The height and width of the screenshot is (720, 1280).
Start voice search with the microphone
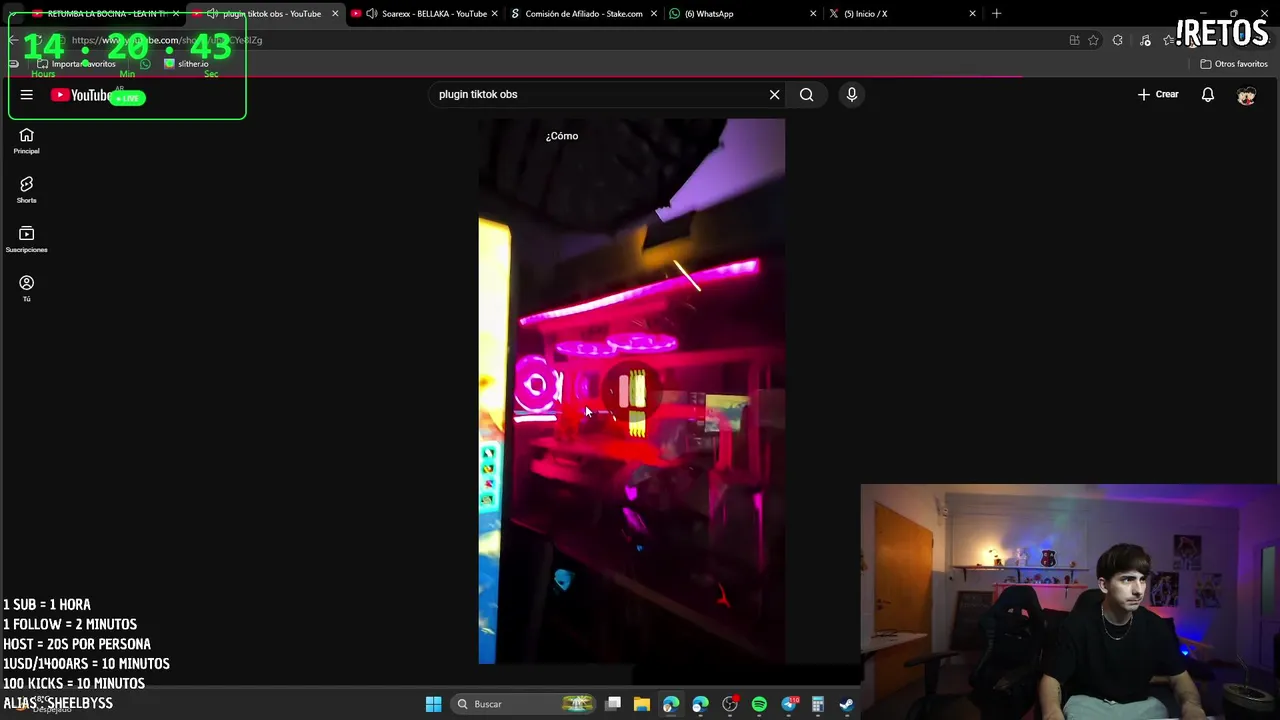[852, 94]
